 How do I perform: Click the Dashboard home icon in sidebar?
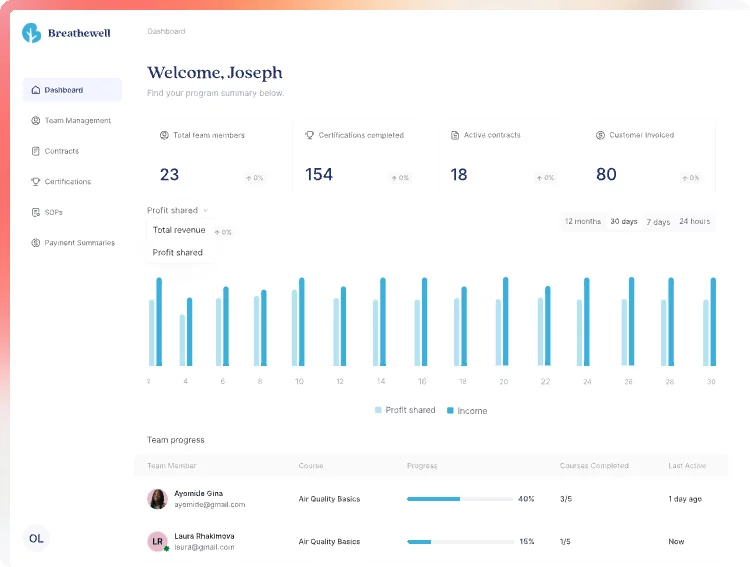click(36, 90)
